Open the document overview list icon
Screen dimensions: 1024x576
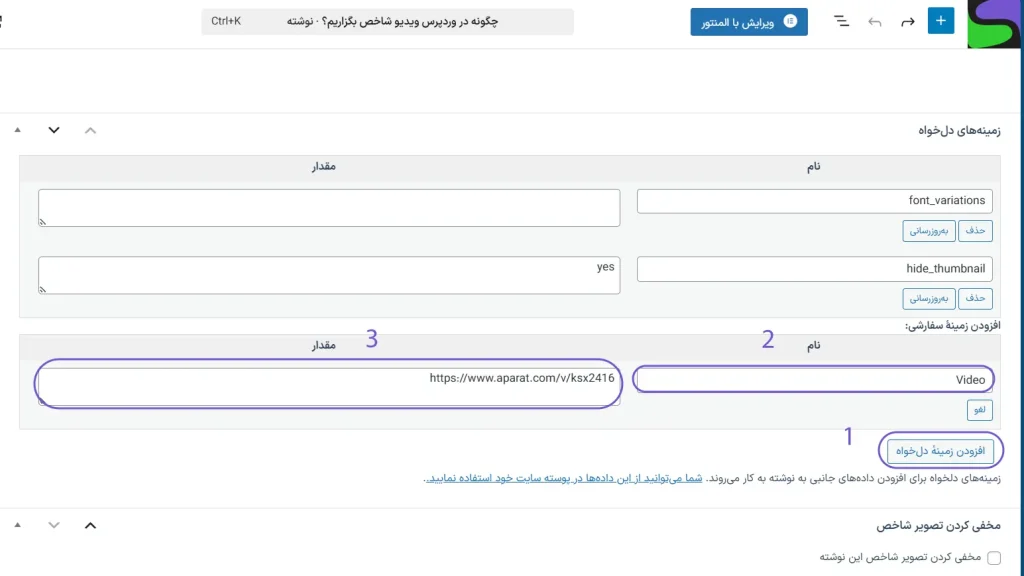pos(841,22)
